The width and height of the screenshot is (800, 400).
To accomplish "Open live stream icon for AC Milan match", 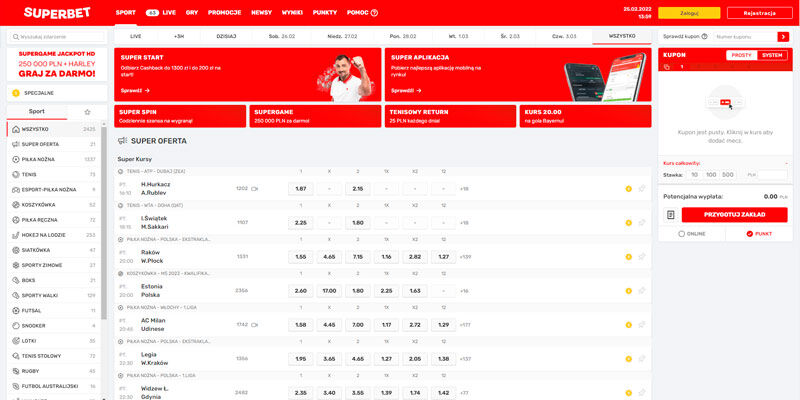I will 255,324.
